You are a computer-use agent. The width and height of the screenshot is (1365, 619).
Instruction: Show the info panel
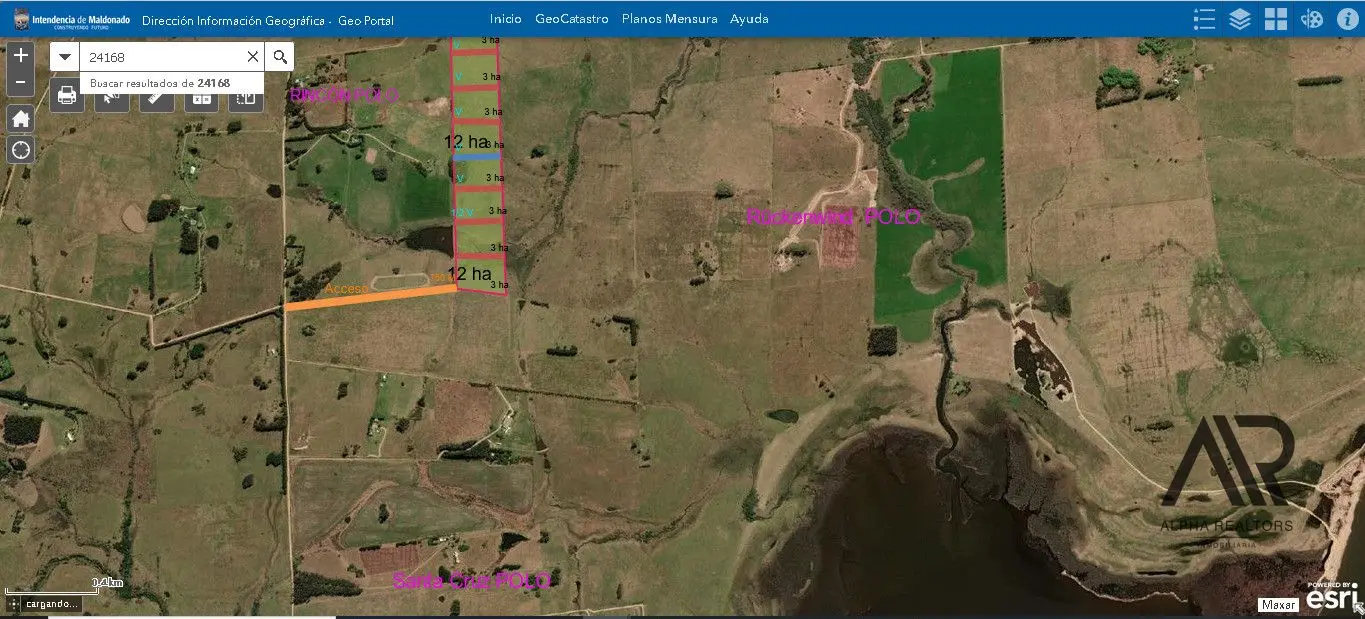click(x=1346, y=19)
